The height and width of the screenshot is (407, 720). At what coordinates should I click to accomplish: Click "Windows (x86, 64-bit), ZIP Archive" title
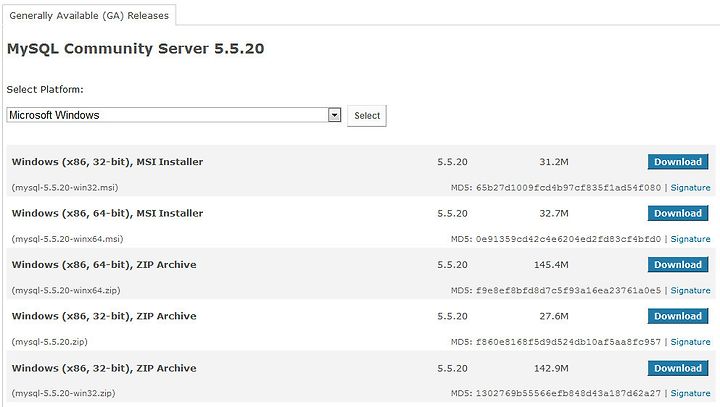[104, 265]
